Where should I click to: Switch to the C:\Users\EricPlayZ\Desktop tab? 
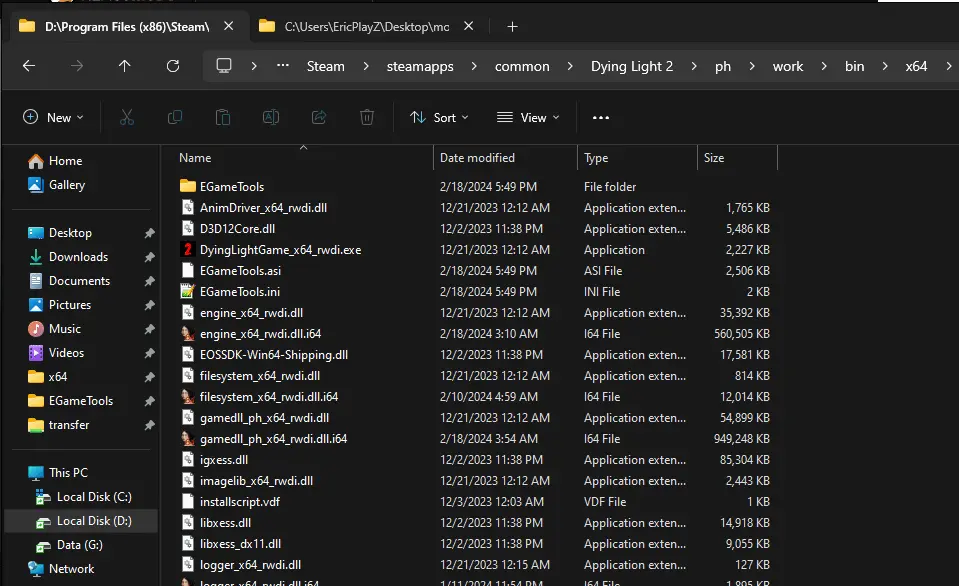point(366,27)
